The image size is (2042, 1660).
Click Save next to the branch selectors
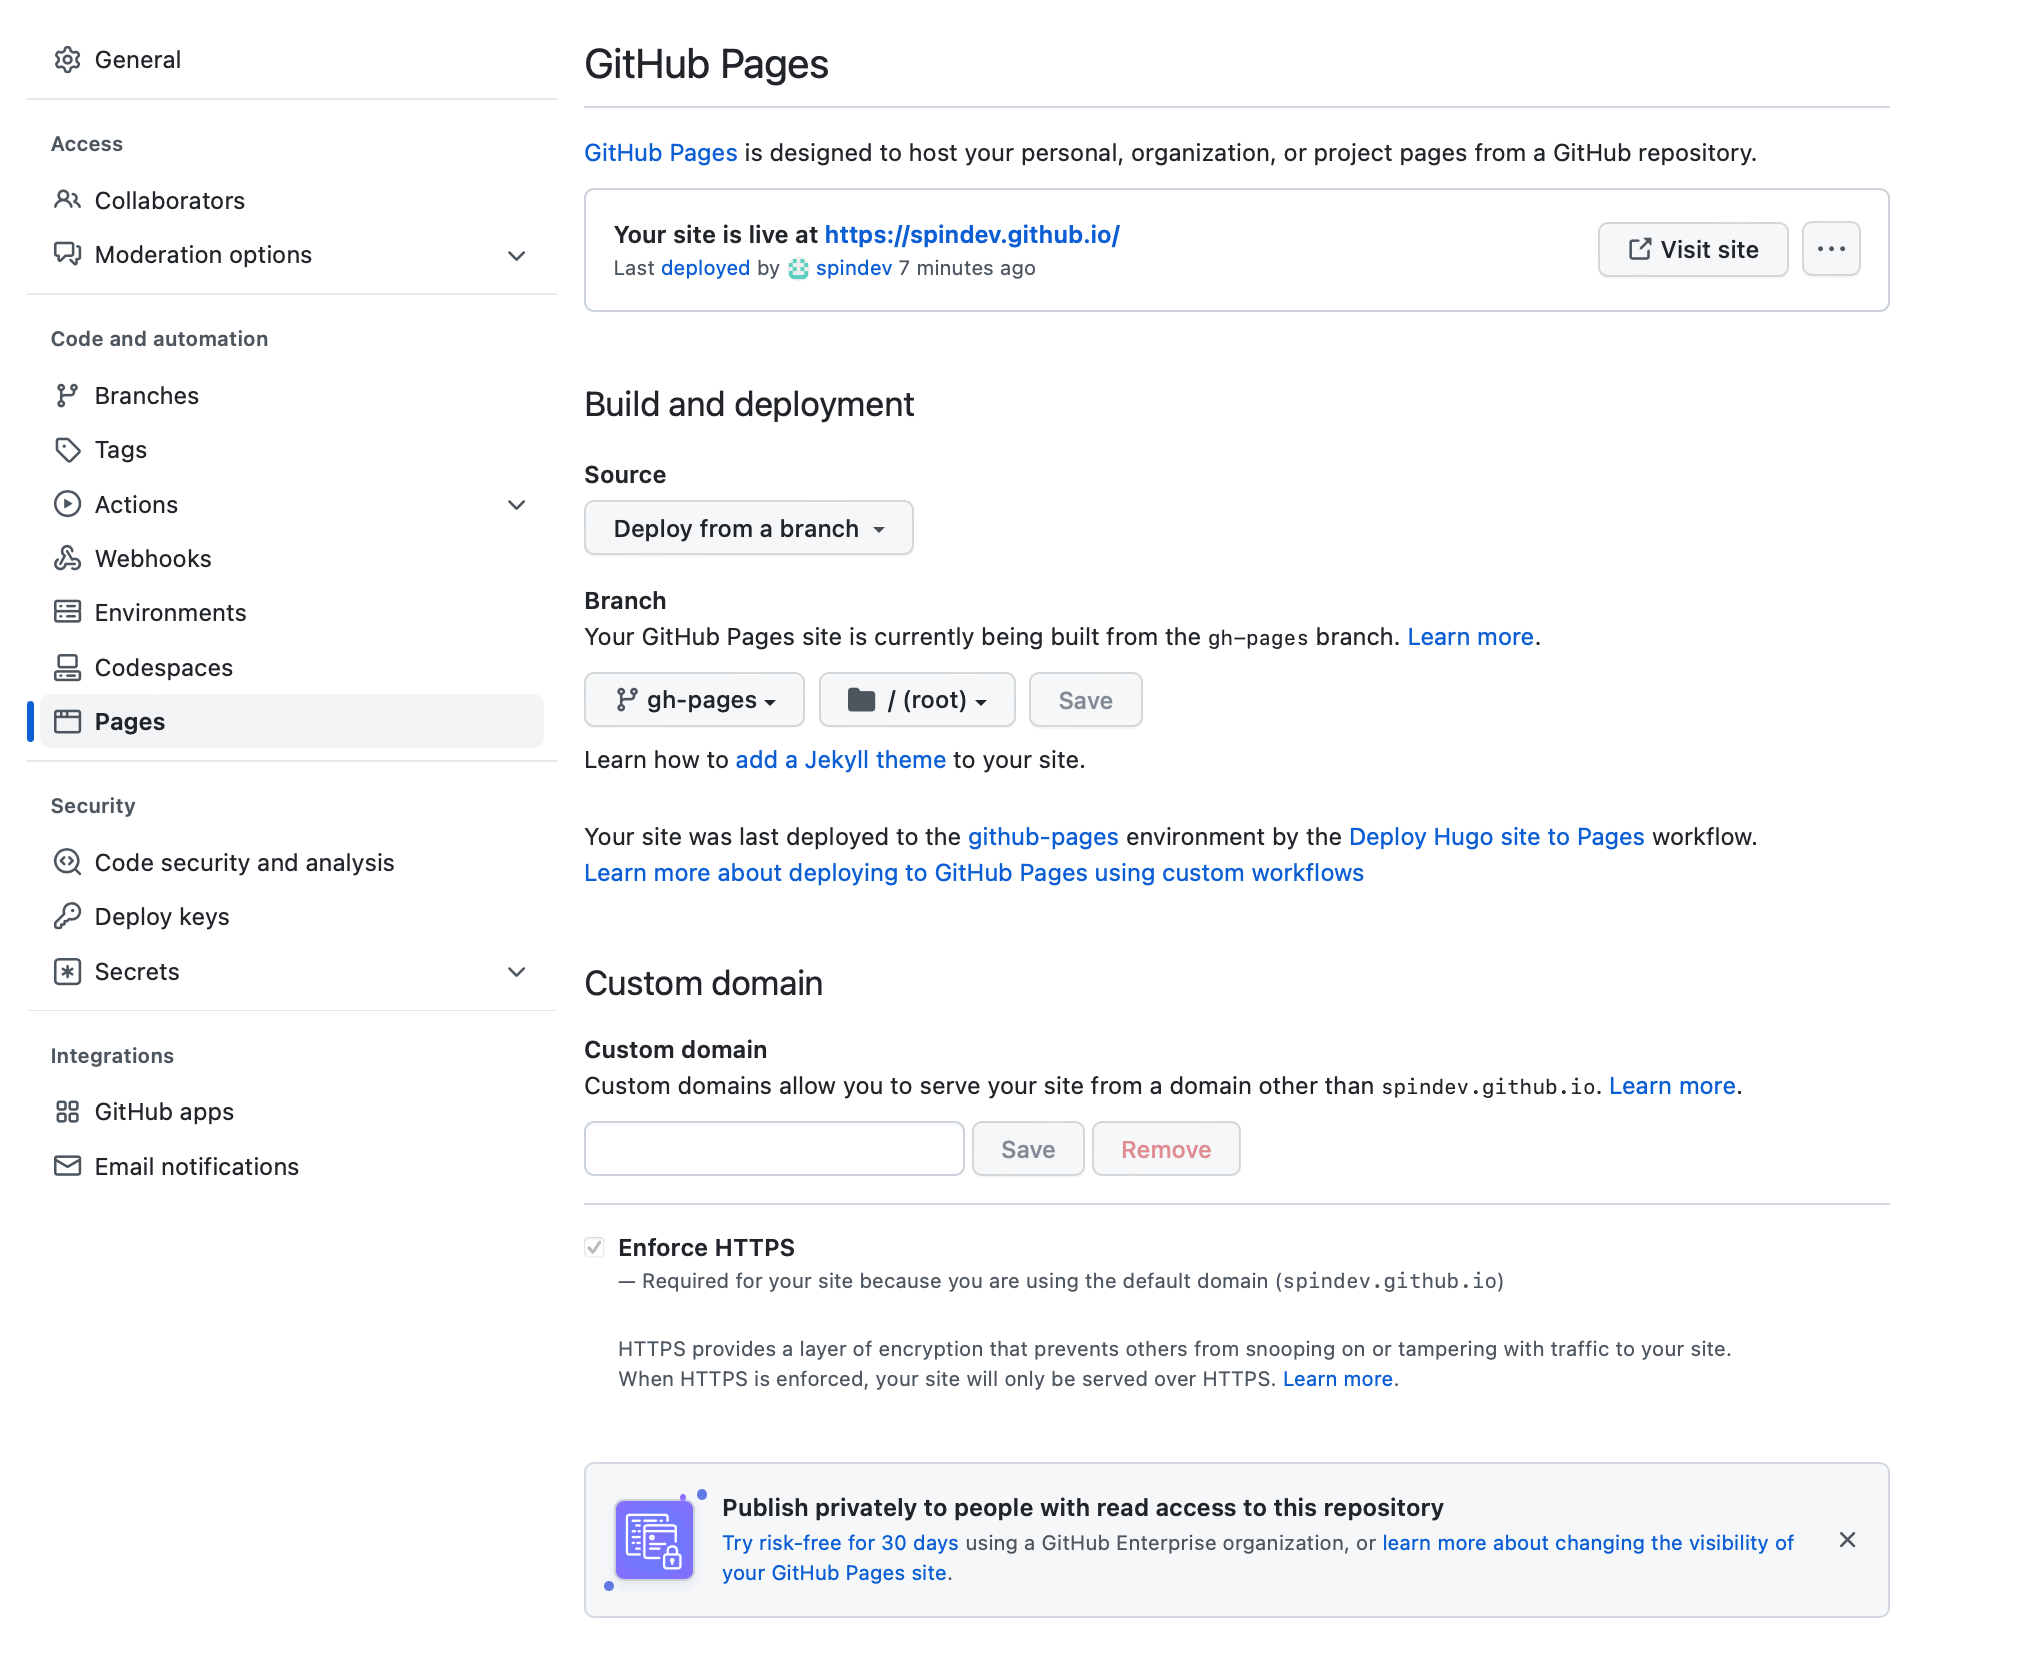[1086, 700]
